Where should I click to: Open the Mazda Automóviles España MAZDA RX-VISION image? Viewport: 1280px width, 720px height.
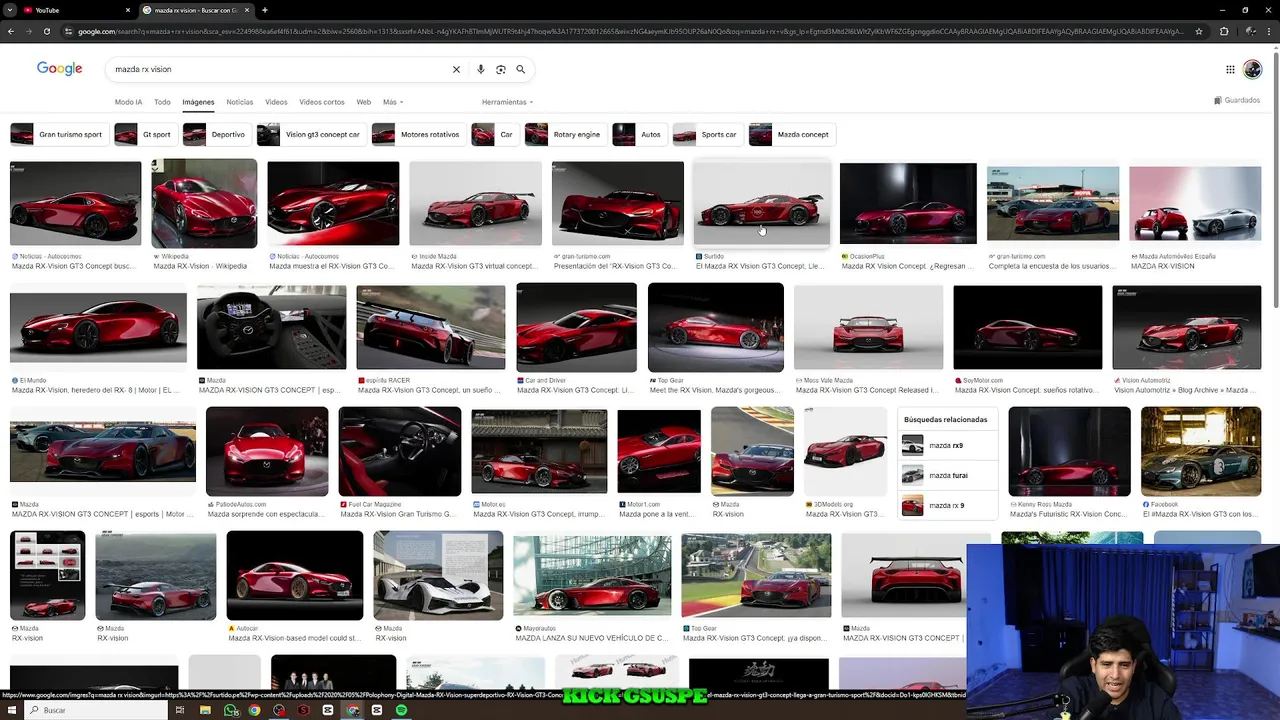[x=1195, y=203]
